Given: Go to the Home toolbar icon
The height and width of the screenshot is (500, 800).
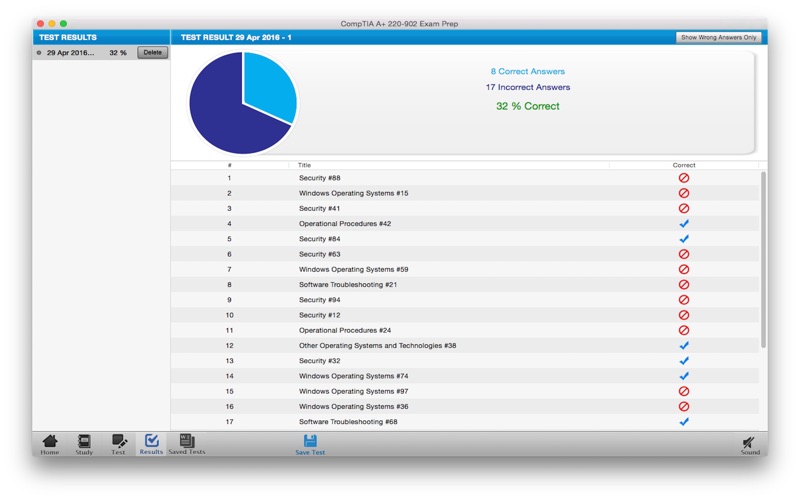Looking at the screenshot, I should (x=49, y=444).
